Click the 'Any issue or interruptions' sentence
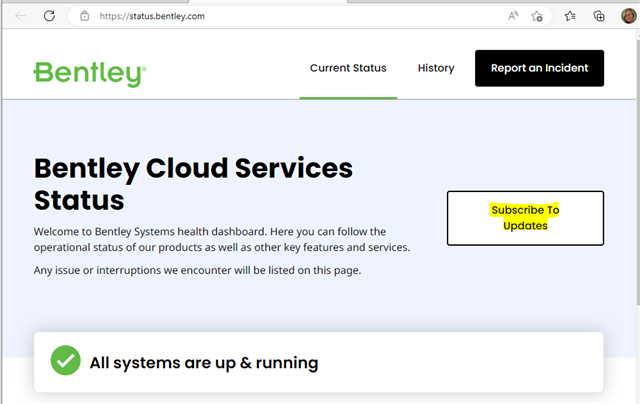The width and height of the screenshot is (640, 404). (197, 270)
